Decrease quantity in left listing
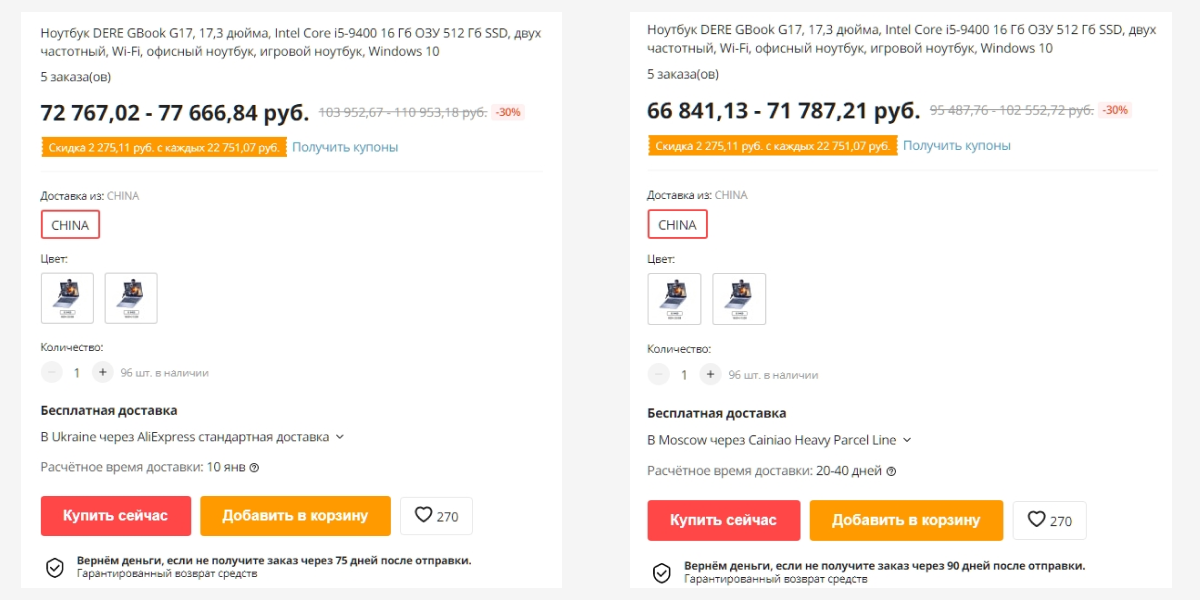 tap(52, 372)
